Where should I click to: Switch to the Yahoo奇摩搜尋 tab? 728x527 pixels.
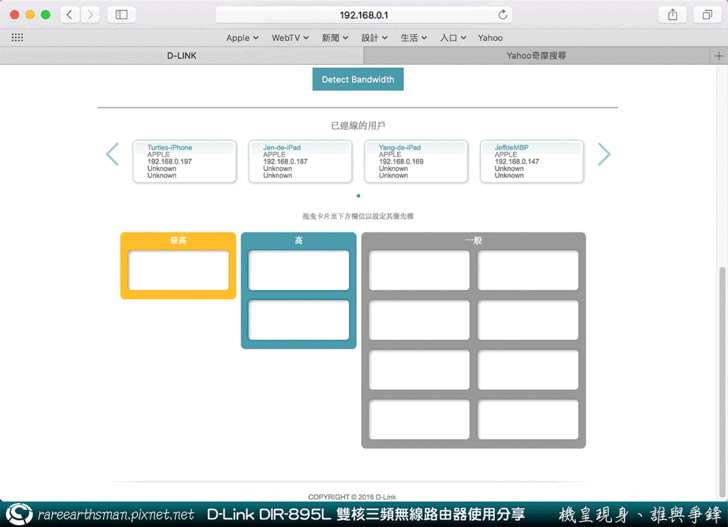tap(536, 56)
